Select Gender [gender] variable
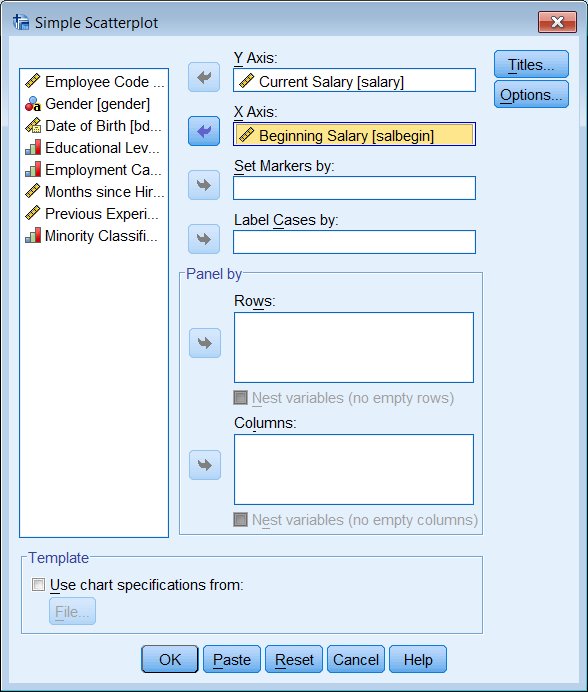Image resolution: width=588 pixels, height=692 pixels. [94, 104]
